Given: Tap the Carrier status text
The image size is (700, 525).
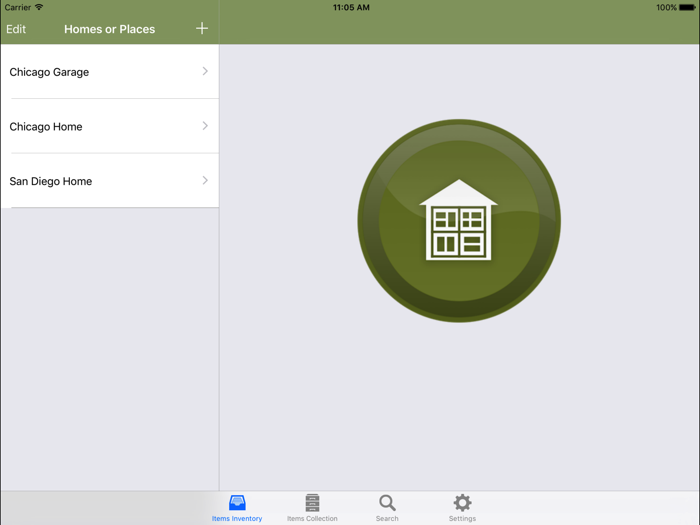Looking at the screenshot, I should point(18,8).
